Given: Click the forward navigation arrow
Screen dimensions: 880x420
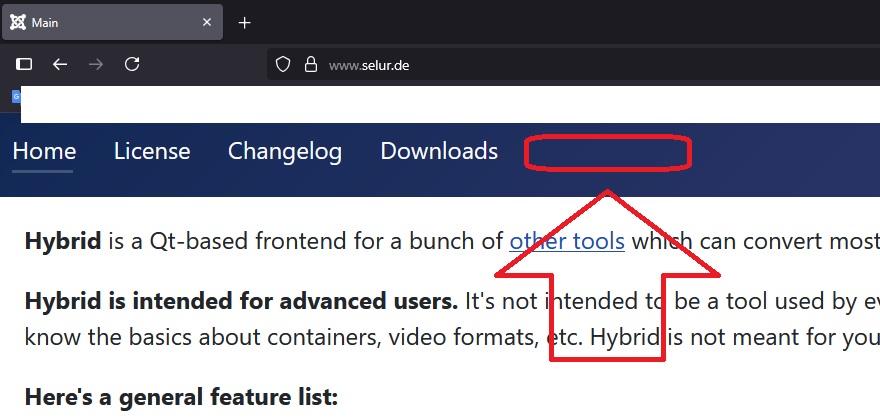Looking at the screenshot, I should coord(96,65).
